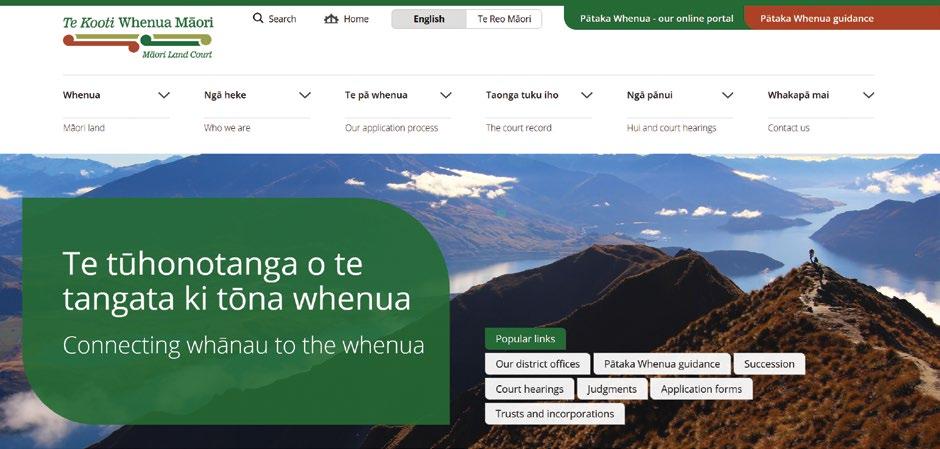This screenshot has width=940, height=449.
Task: Click the Home house icon
Action: pos(331,19)
